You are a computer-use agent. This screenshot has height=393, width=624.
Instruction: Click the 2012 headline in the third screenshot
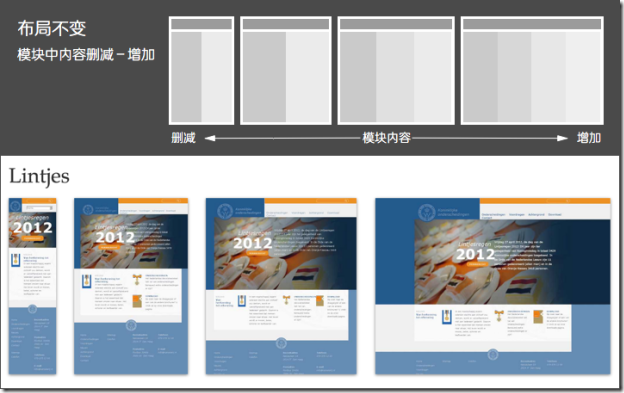[253, 243]
